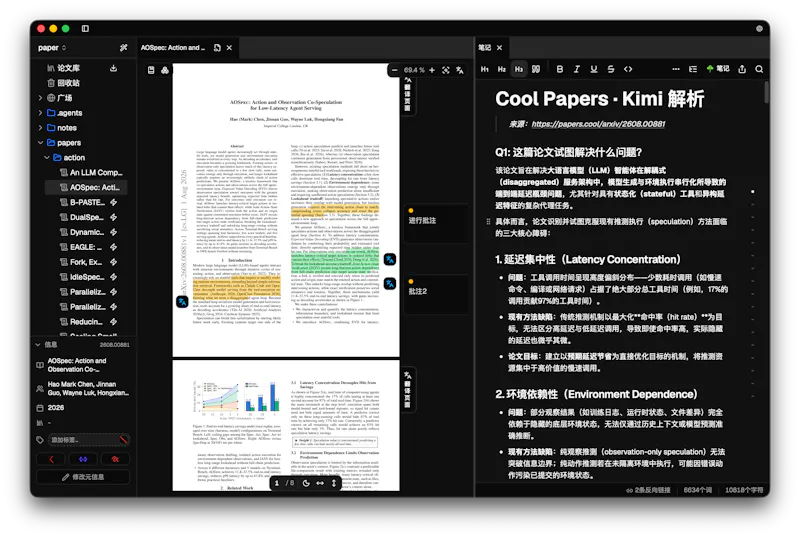The height and width of the screenshot is (537, 800).
Task: Click 翻译页面 translate page tab on first page
Action: 408,94
